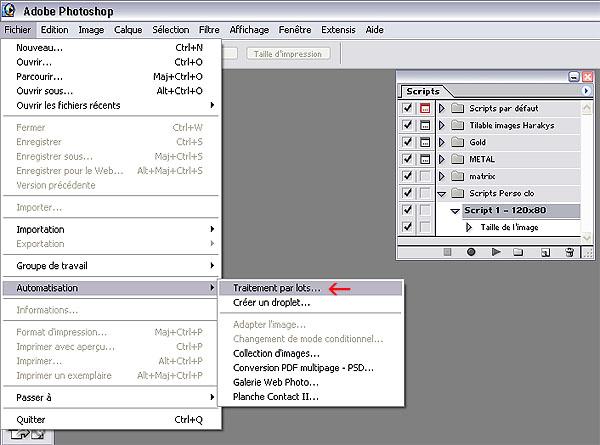The height and width of the screenshot is (445, 600).
Task: Click folder icon of Tilable images Harakys
Action: (457, 125)
